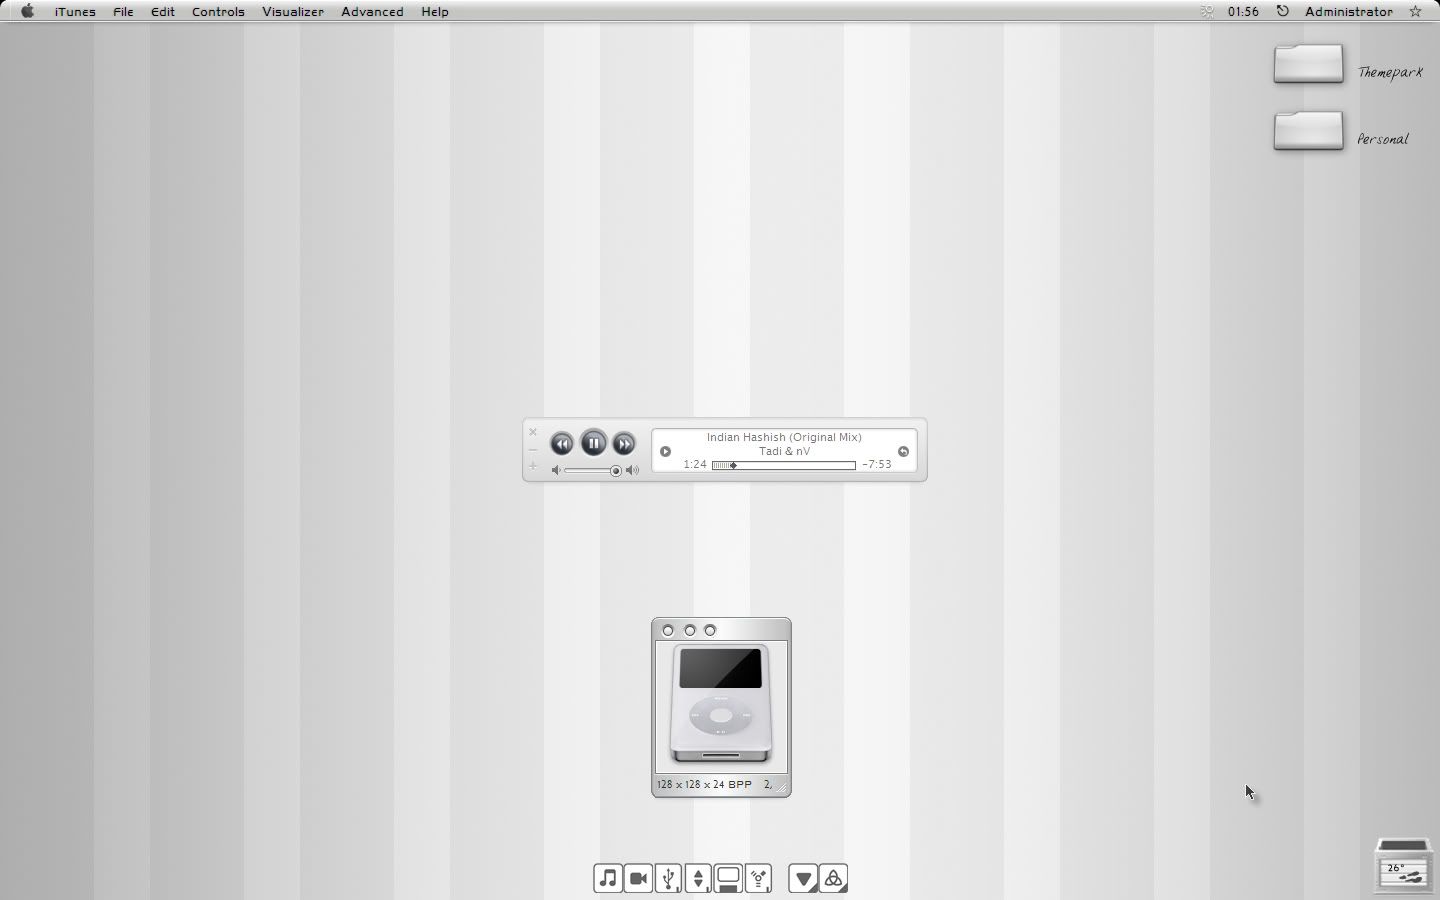This screenshot has height=900, width=1440.
Task: Open the FireWire plug dock icon
Action: tap(758, 878)
